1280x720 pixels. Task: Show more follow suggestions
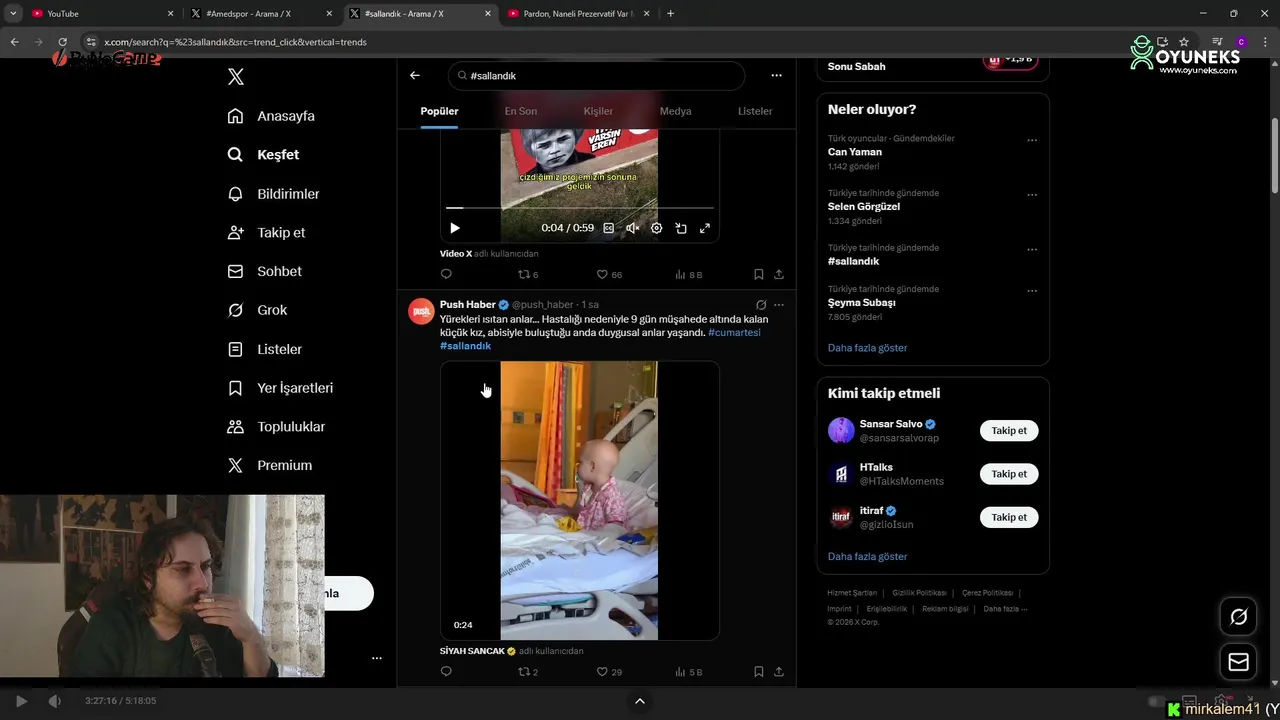click(867, 556)
